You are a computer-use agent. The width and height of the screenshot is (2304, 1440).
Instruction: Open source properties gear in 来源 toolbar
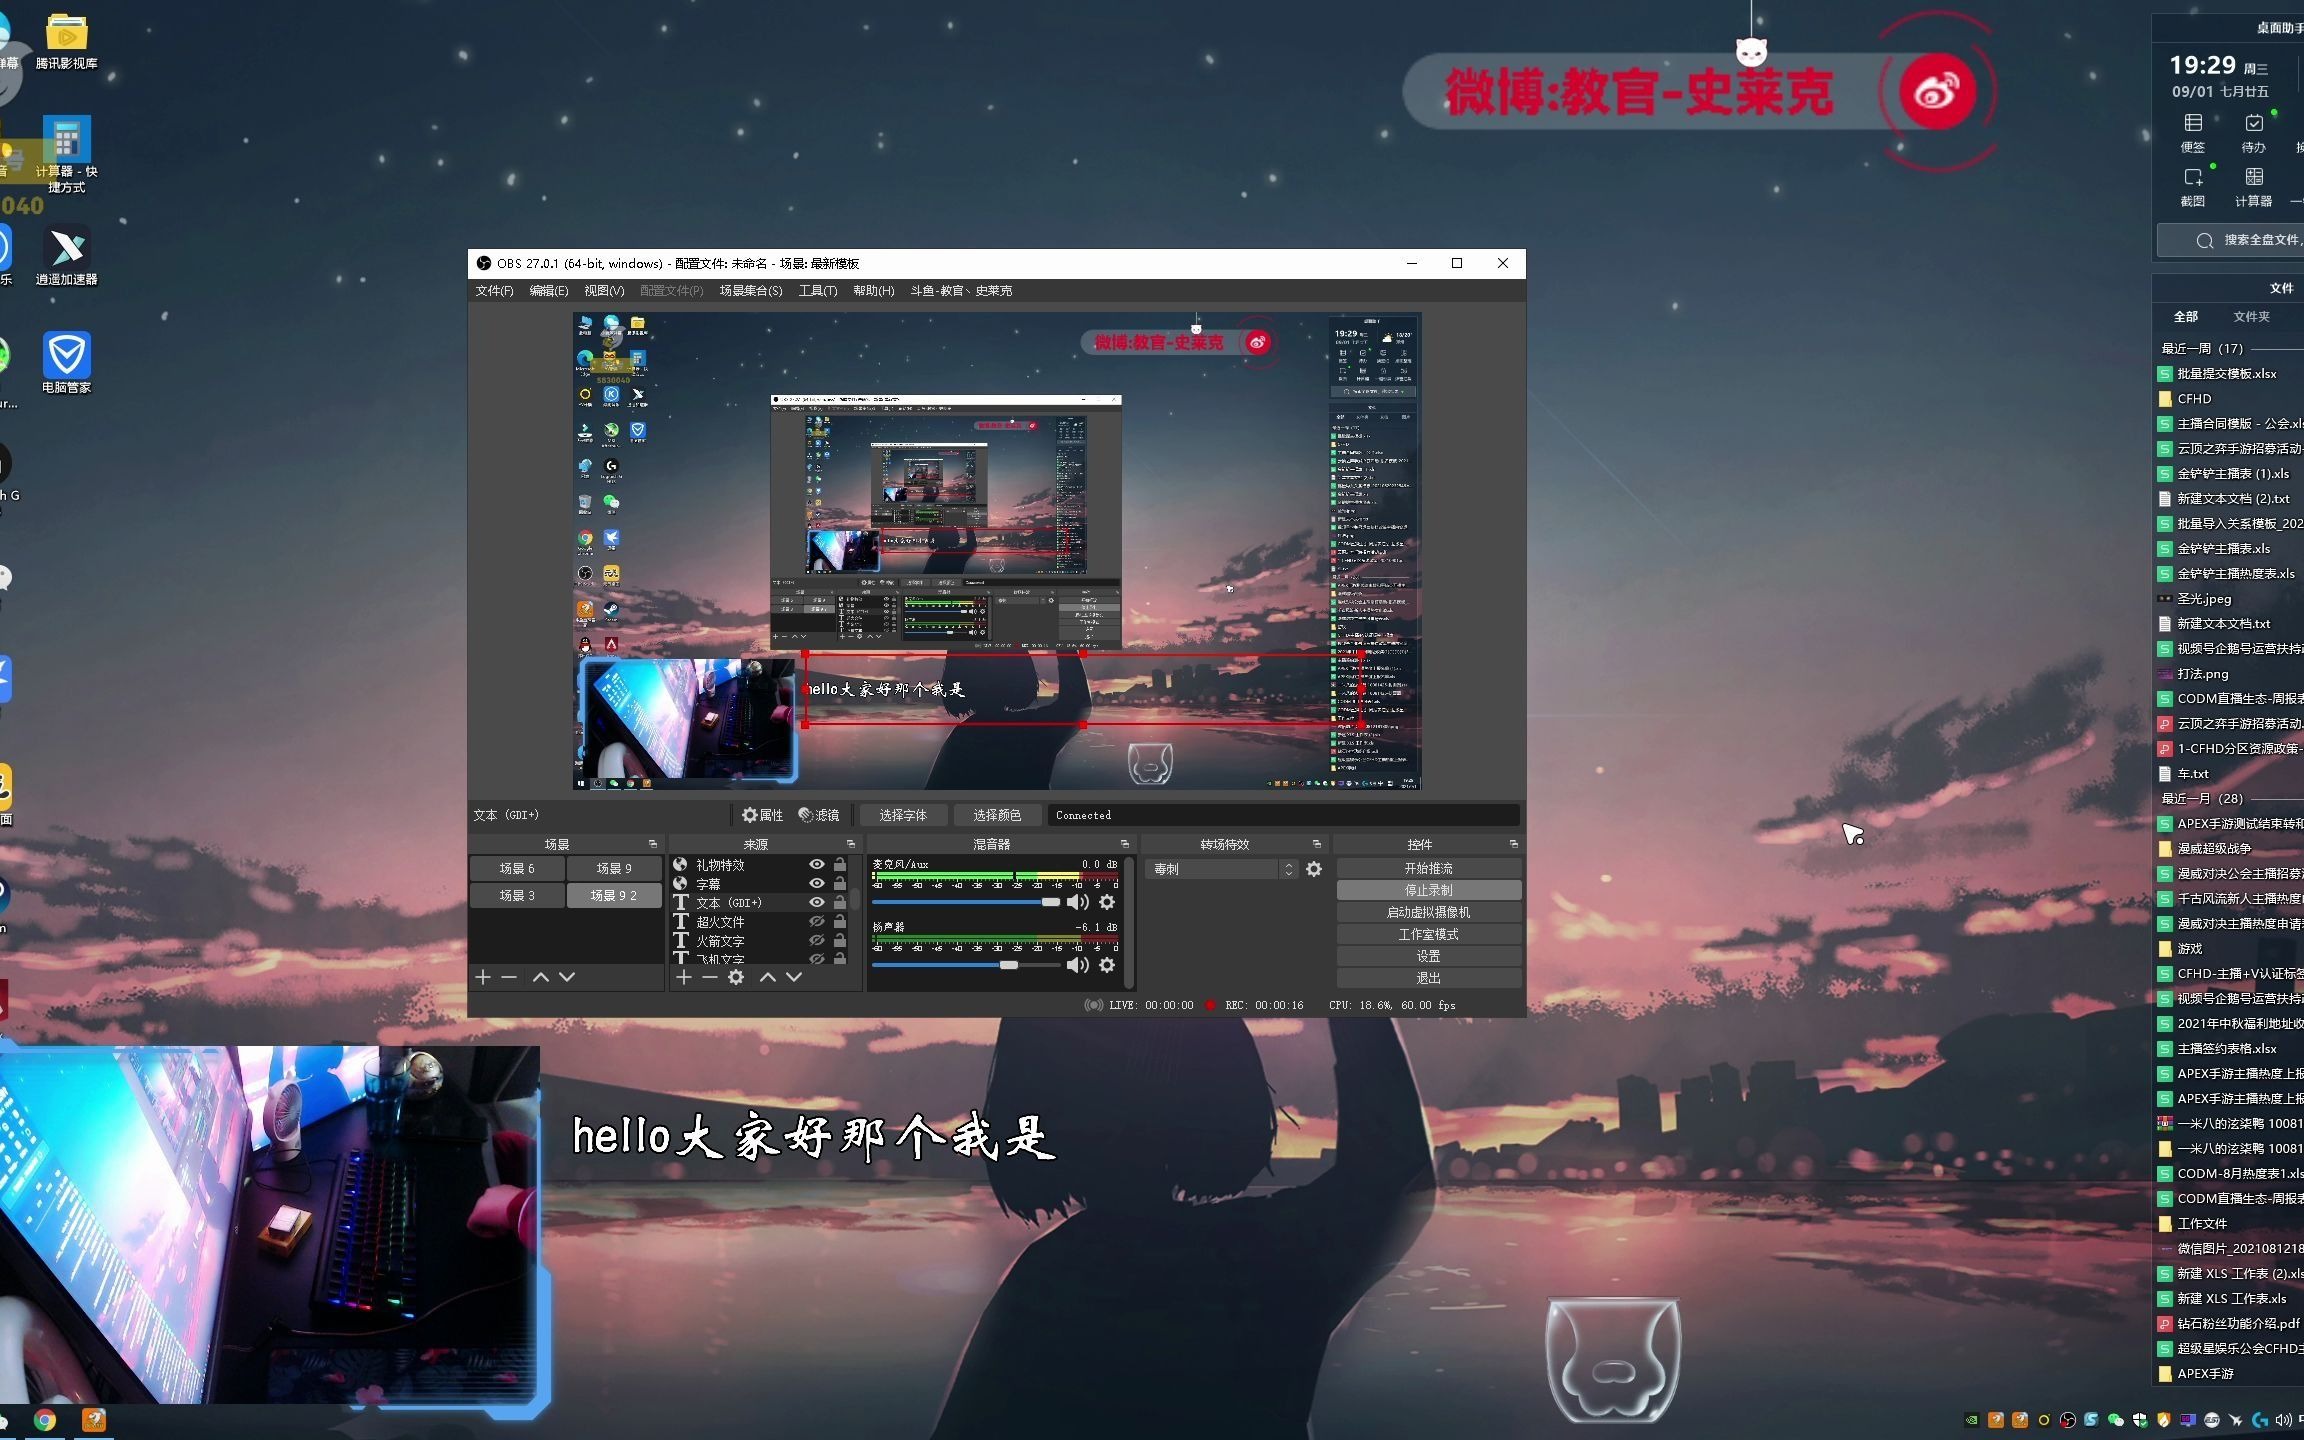(736, 977)
